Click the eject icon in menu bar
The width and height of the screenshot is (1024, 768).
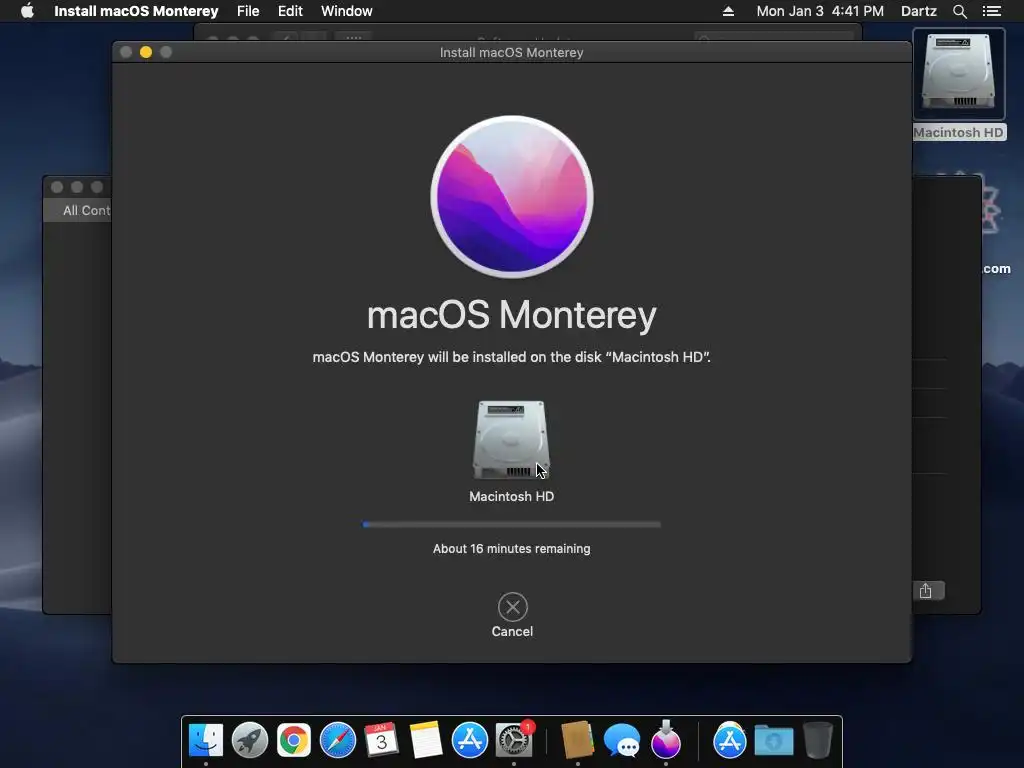[x=728, y=11]
